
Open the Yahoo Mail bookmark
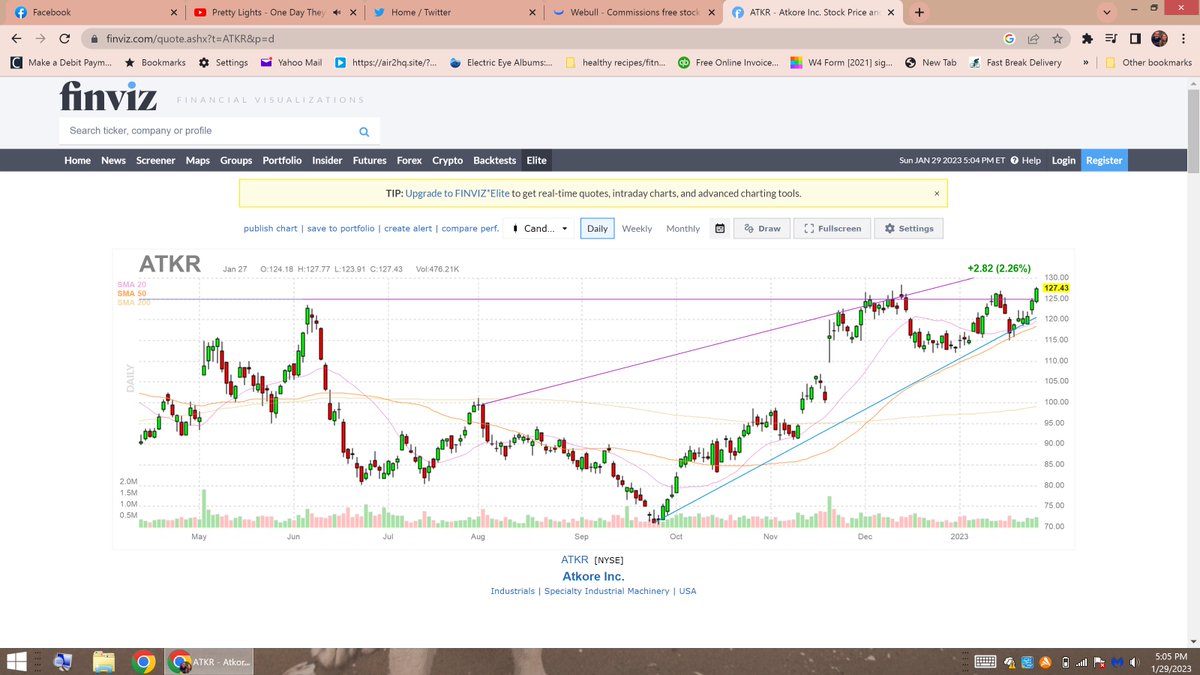(x=291, y=62)
